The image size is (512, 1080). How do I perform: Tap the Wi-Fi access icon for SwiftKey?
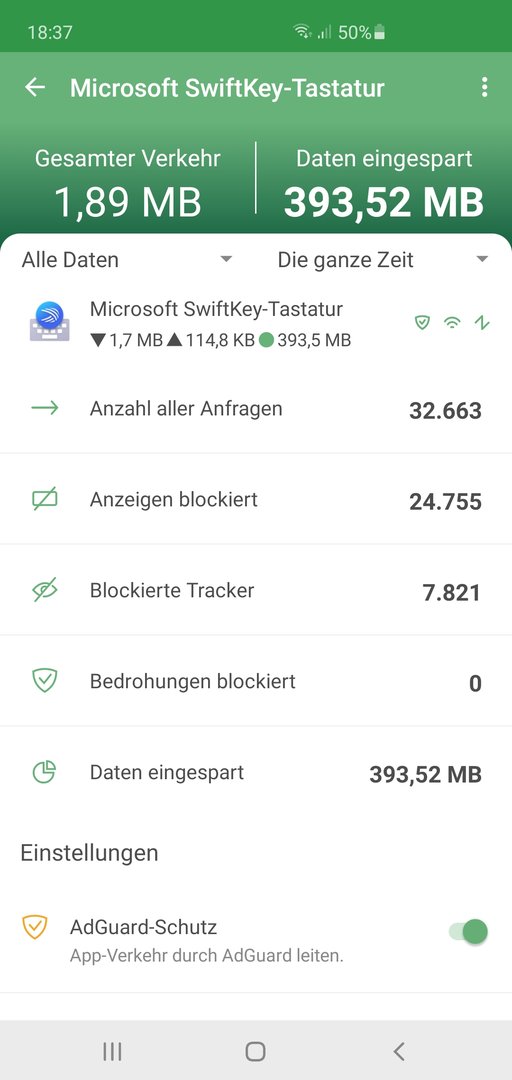(x=452, y=322)
